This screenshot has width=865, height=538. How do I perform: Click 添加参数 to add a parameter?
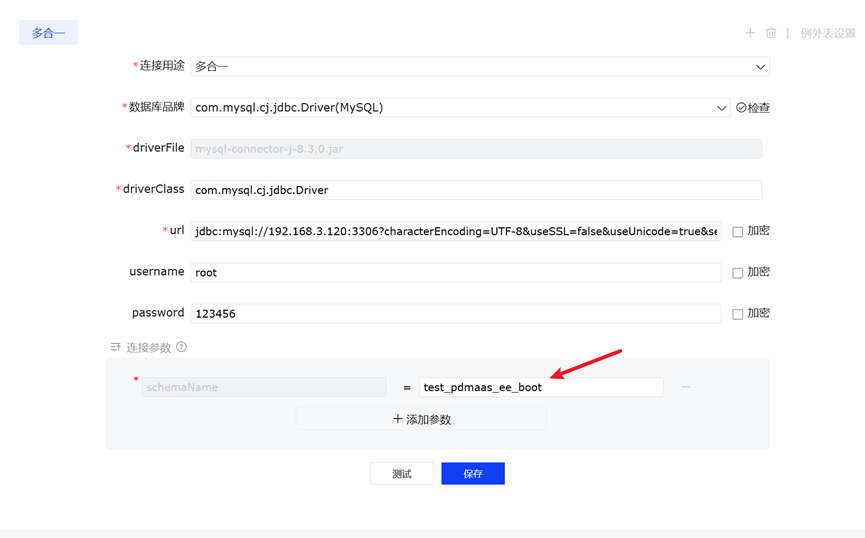click(x=421, y=419)
